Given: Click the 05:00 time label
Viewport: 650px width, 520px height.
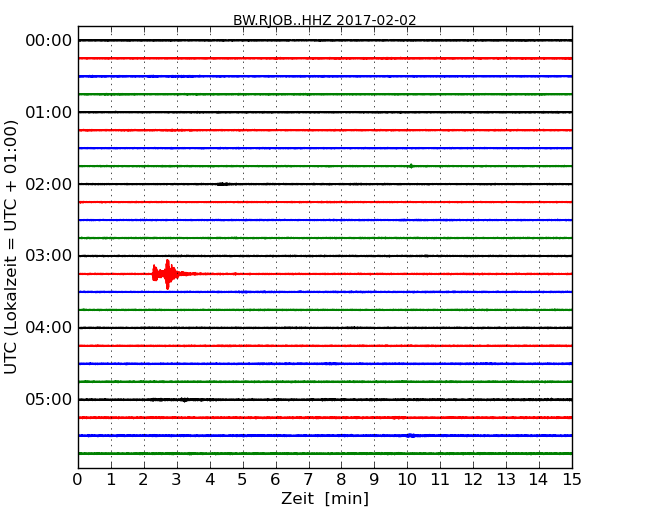Looking at the screenshot, I should pos(49,399).
